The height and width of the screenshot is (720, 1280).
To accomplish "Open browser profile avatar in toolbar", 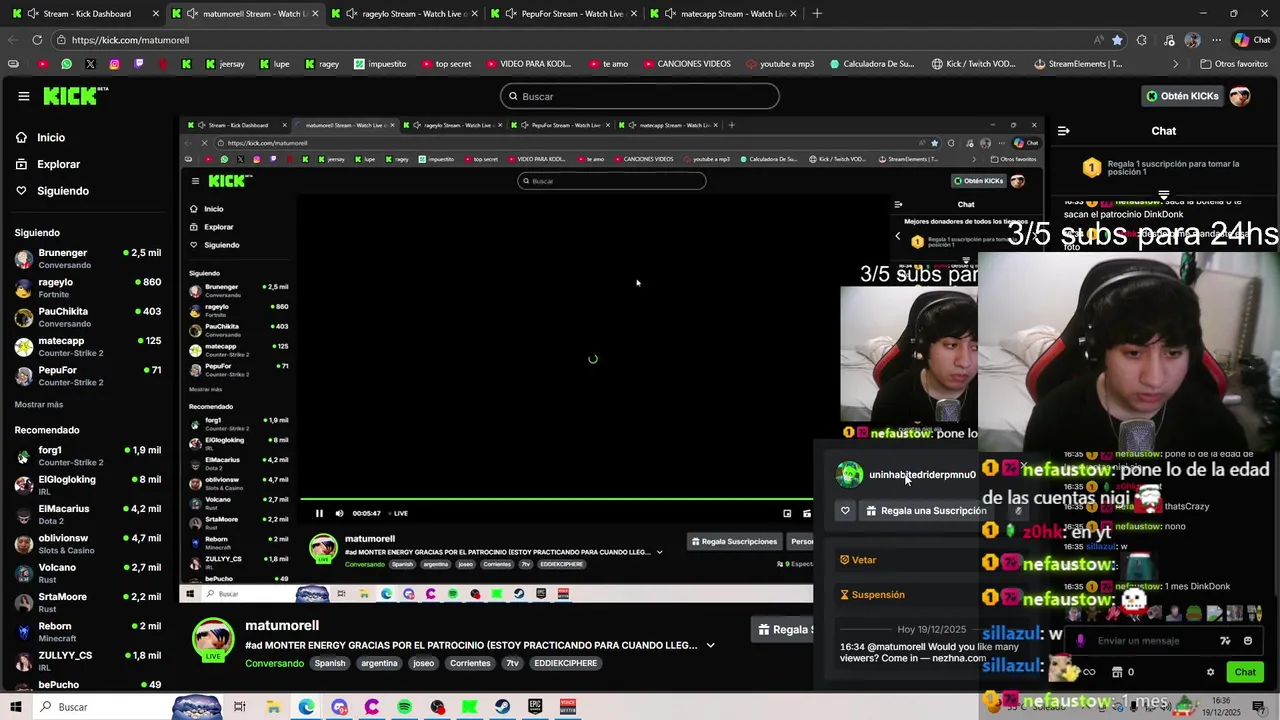I will coord(1192,40).
